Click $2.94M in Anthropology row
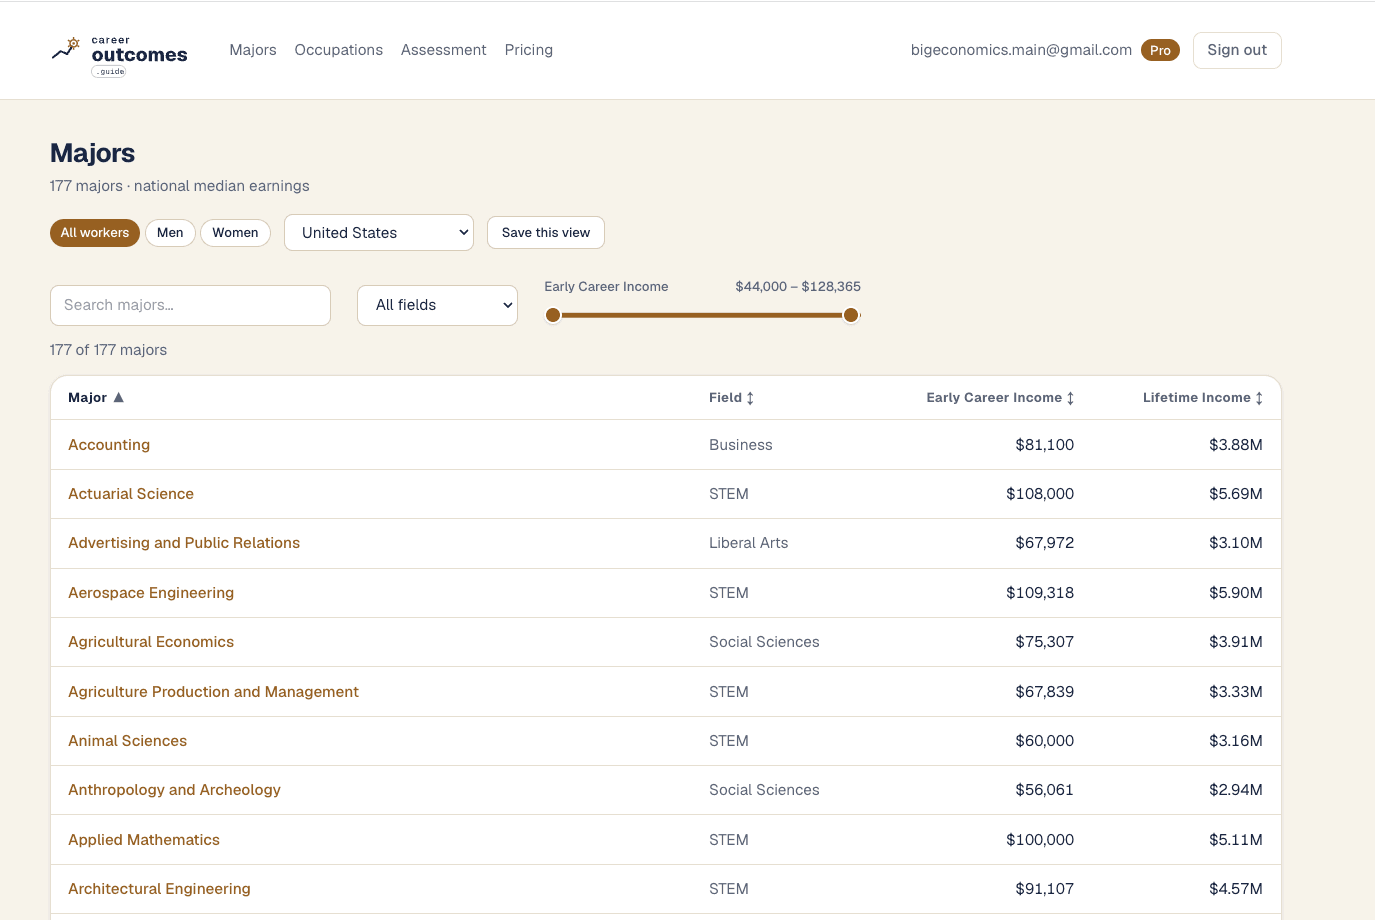 [1235, 790]
